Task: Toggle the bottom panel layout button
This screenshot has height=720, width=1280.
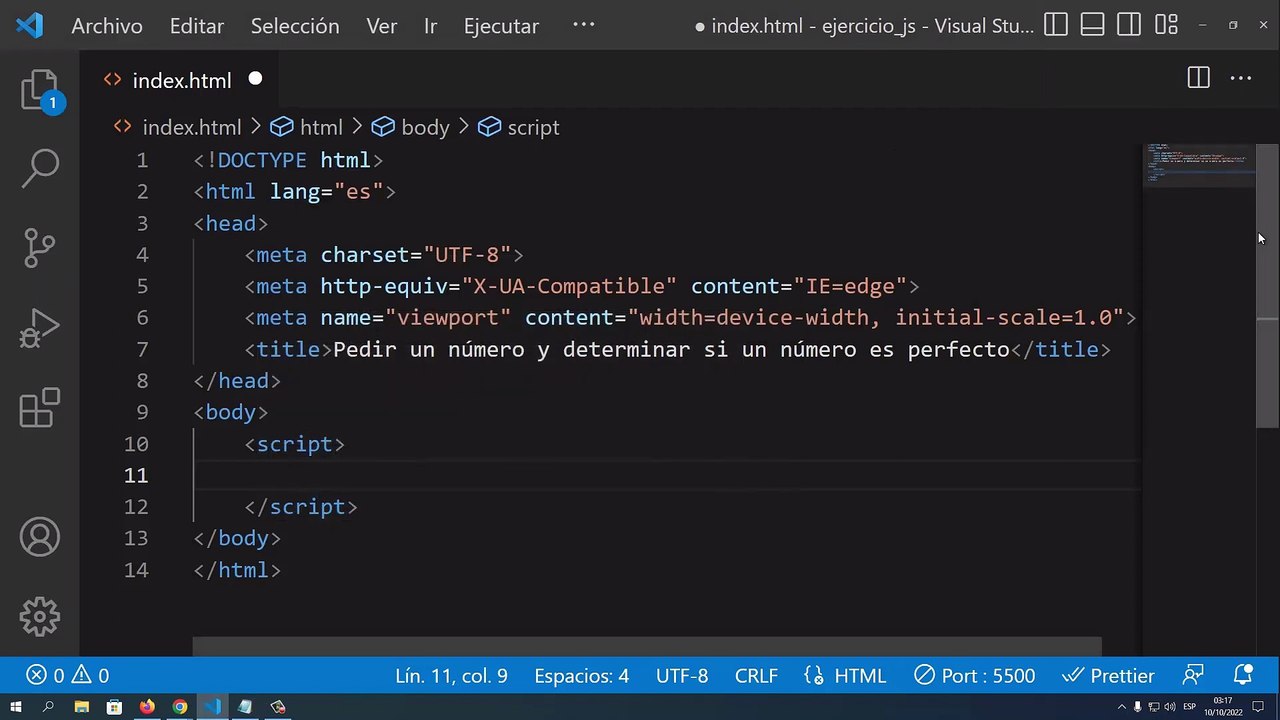Action: point(1093,26)
